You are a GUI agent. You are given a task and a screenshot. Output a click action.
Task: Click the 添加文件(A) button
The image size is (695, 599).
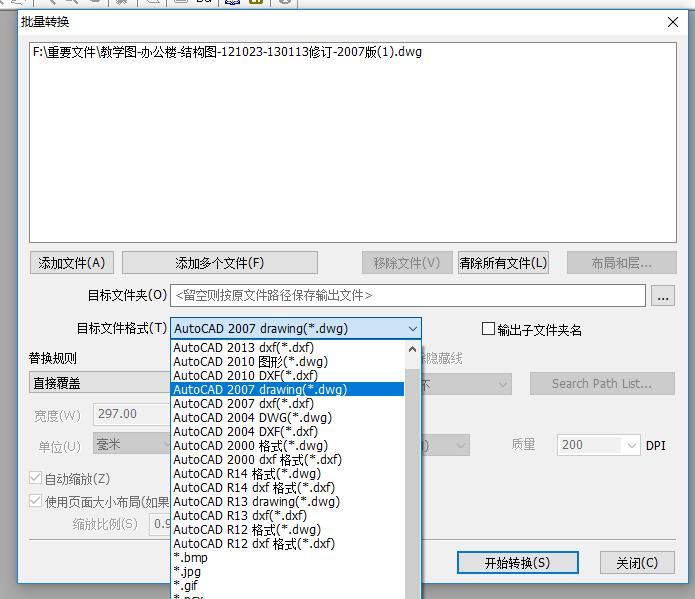[71, 263]
